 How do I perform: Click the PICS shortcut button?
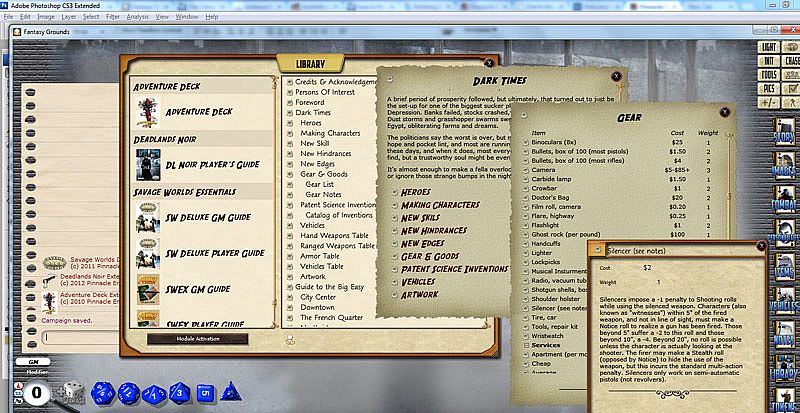(x=768, y=88)
